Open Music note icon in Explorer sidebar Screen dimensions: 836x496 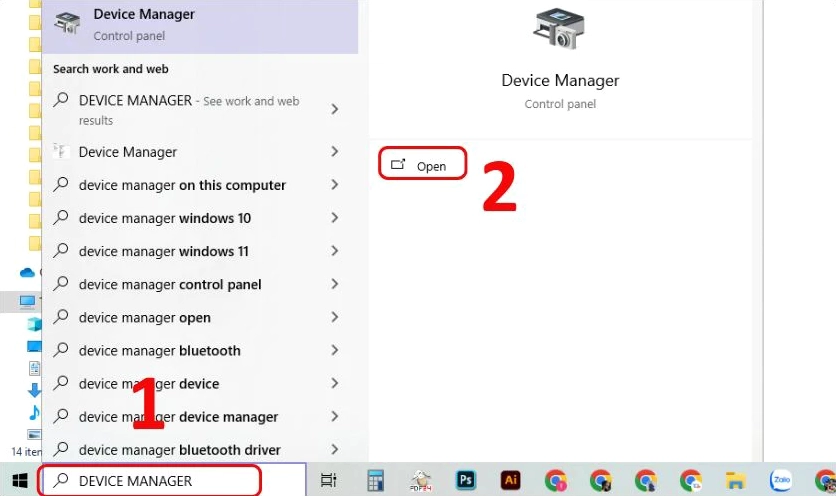pos(34,412)
